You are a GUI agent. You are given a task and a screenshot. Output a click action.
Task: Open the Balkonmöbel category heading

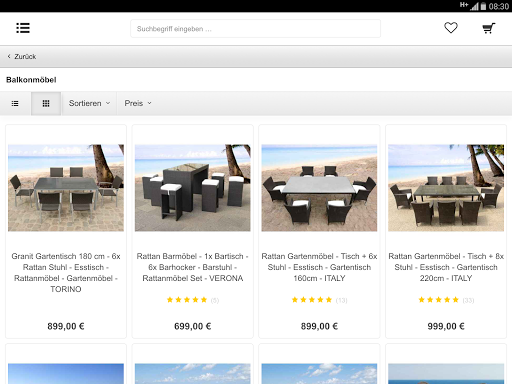tap(31, 80)
